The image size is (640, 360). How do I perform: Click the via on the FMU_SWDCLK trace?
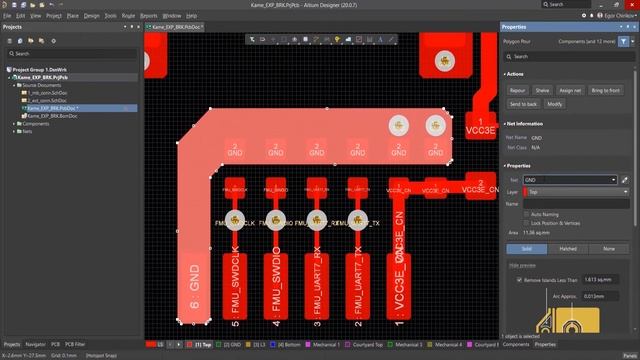point(235,220)
